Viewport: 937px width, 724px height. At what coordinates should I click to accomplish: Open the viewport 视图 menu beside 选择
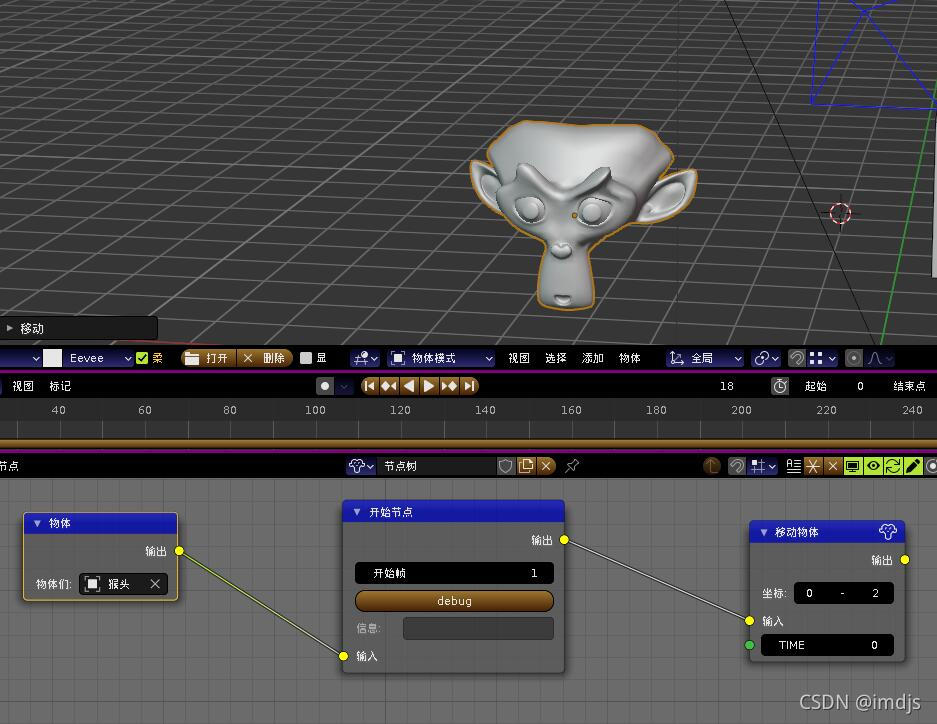pyautogui.click(x=519, y=358)
